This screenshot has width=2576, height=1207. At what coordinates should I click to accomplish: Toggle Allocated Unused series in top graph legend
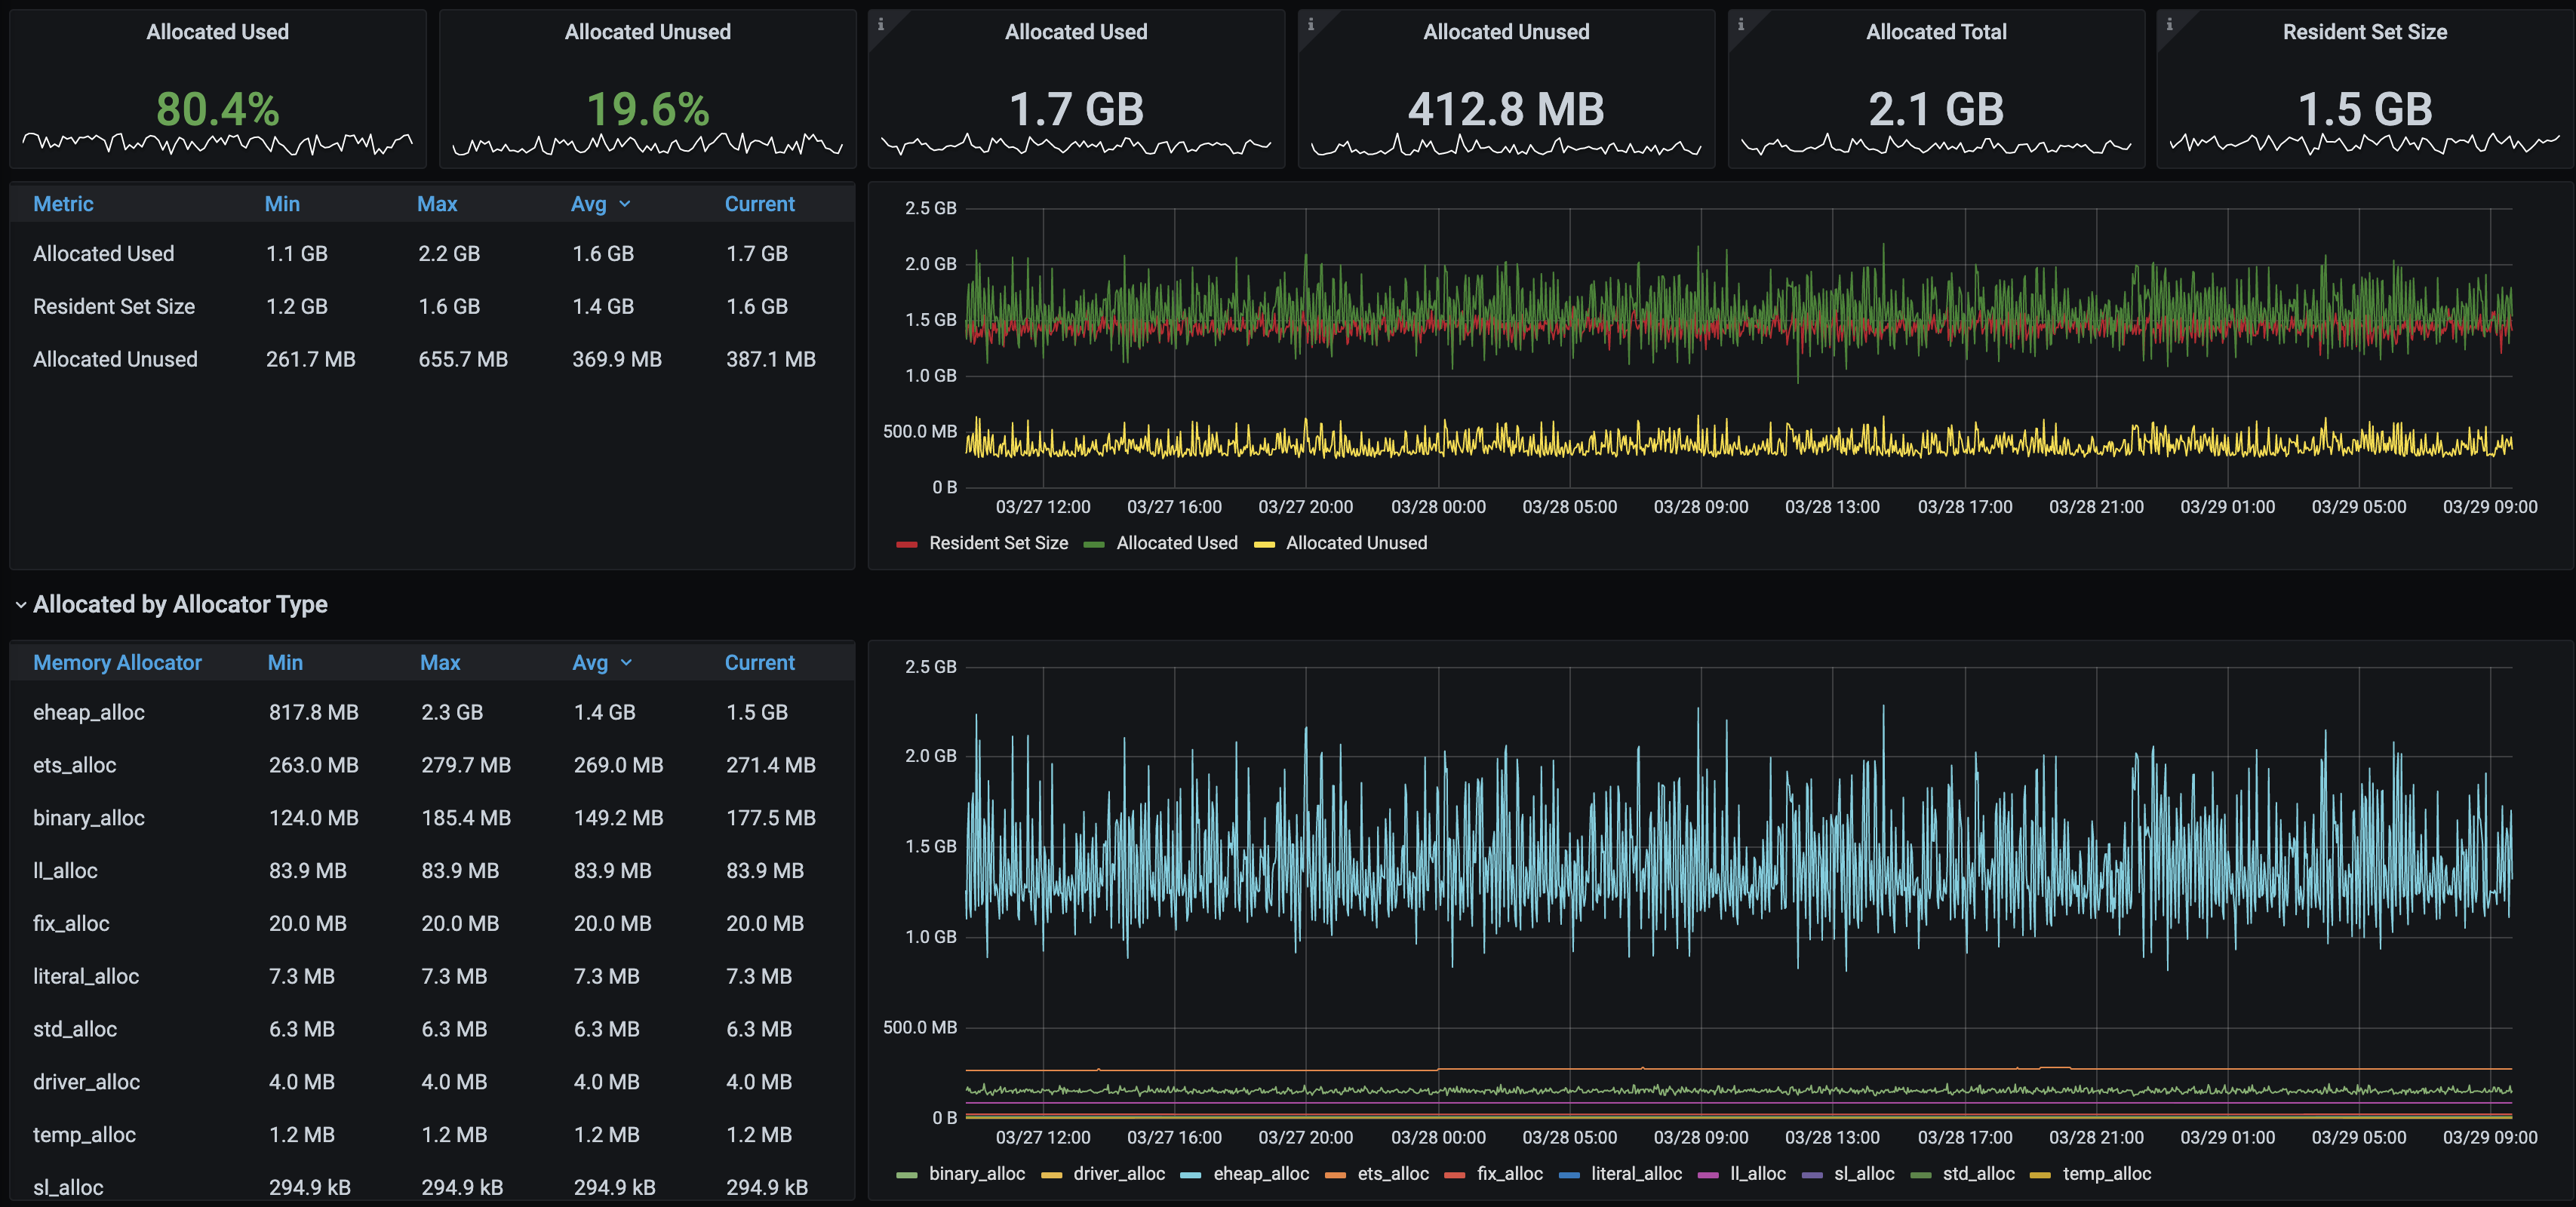[x=1355, y=543]
